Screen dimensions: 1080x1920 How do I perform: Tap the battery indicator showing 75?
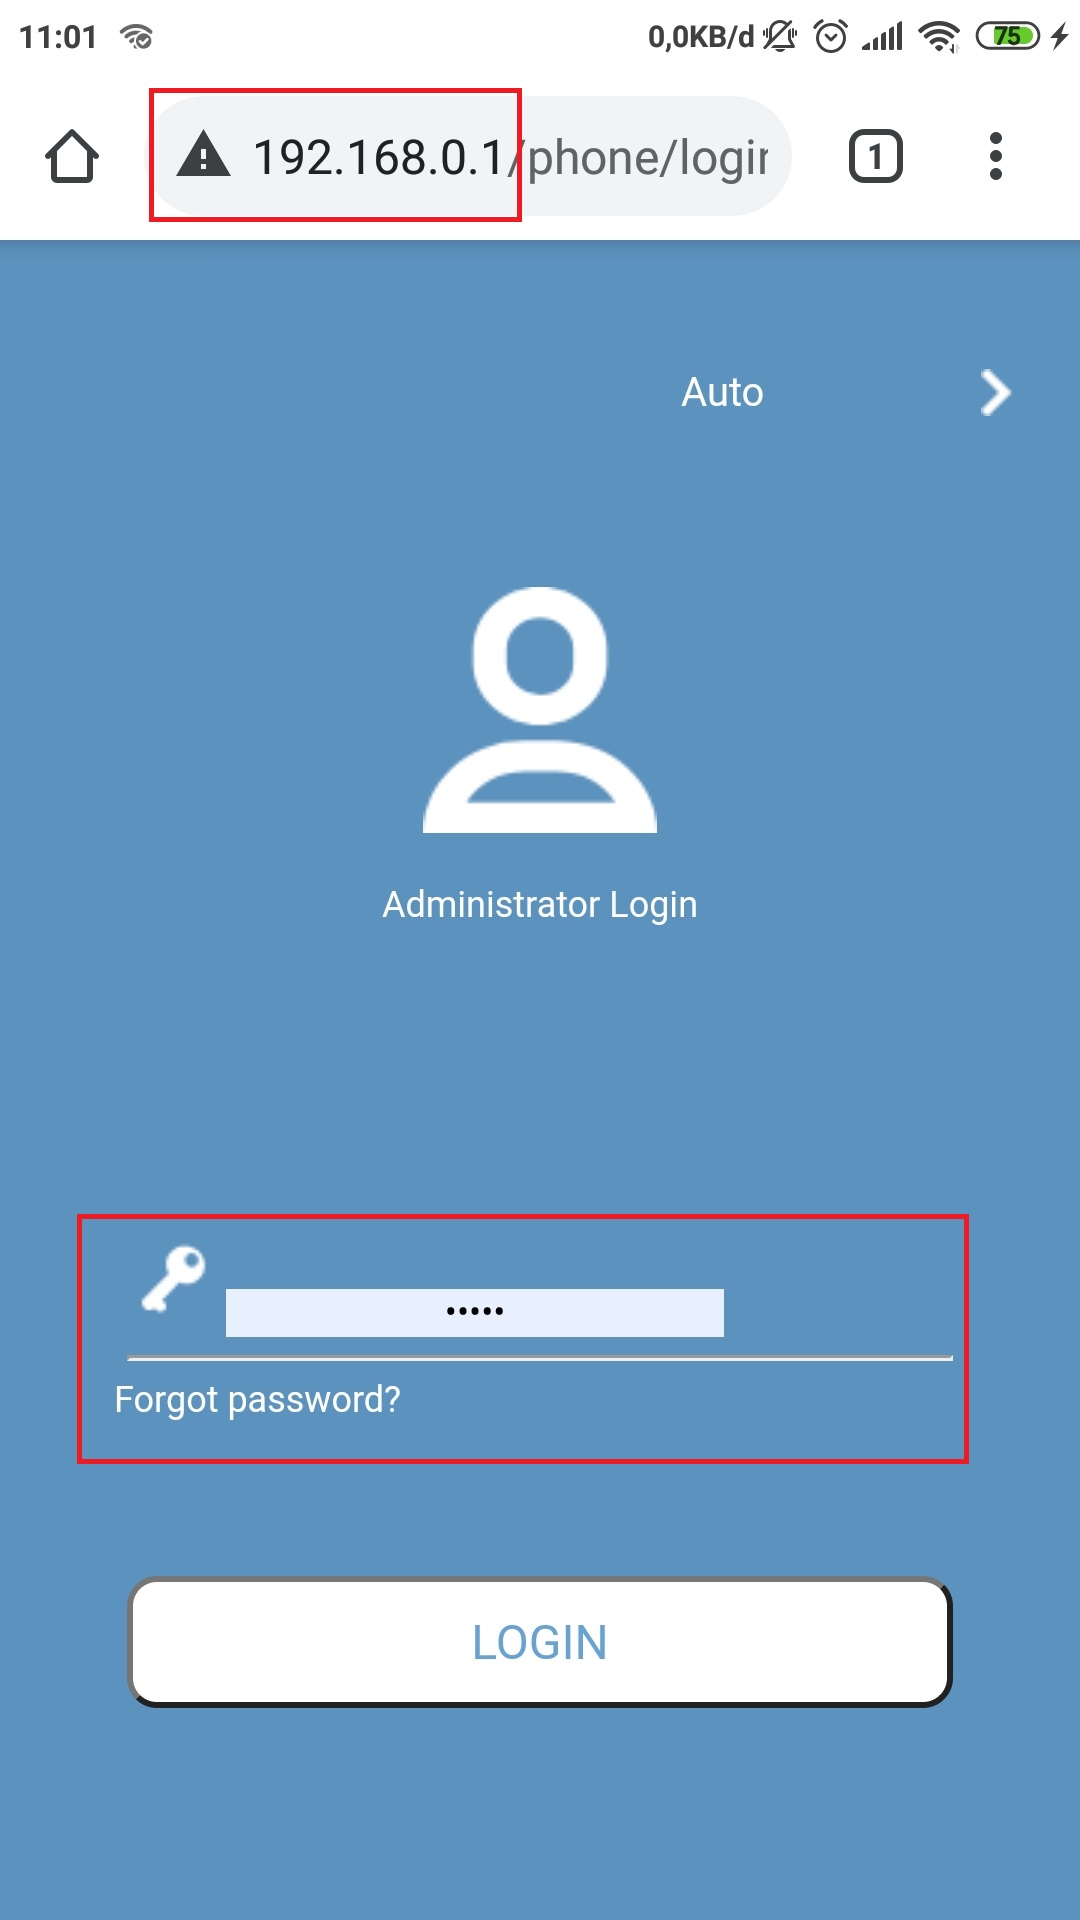click(x=1009, y=37)
